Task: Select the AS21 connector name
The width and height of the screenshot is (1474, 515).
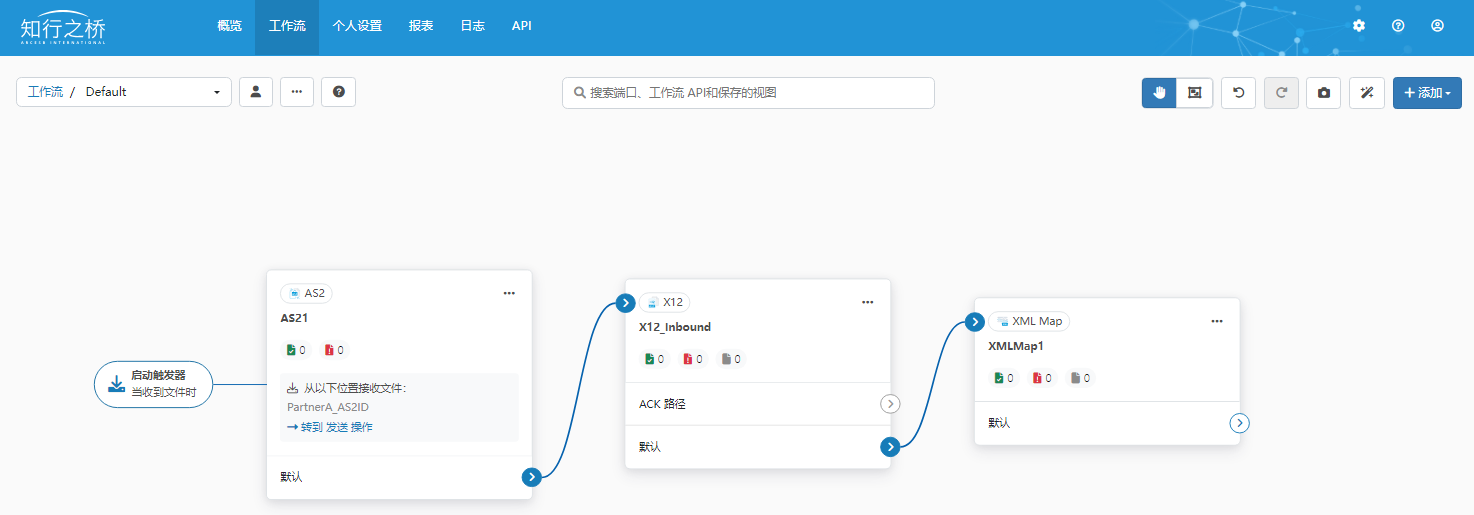Action: 294,318
